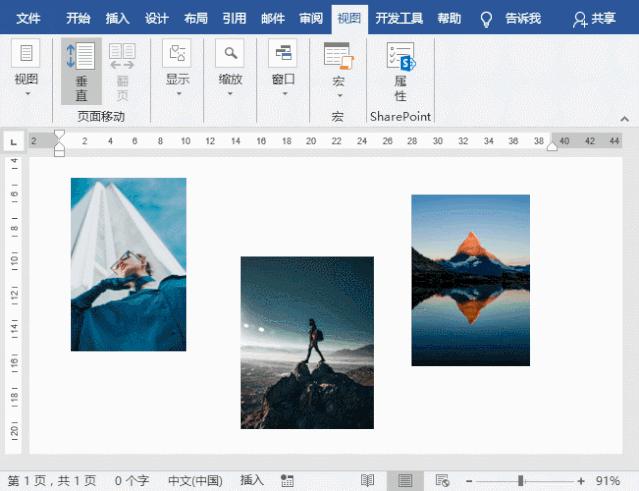Toggle the 插入 insert mode indicator
The width and height of the screenshot is (639, 491).
tap(251, 480)
